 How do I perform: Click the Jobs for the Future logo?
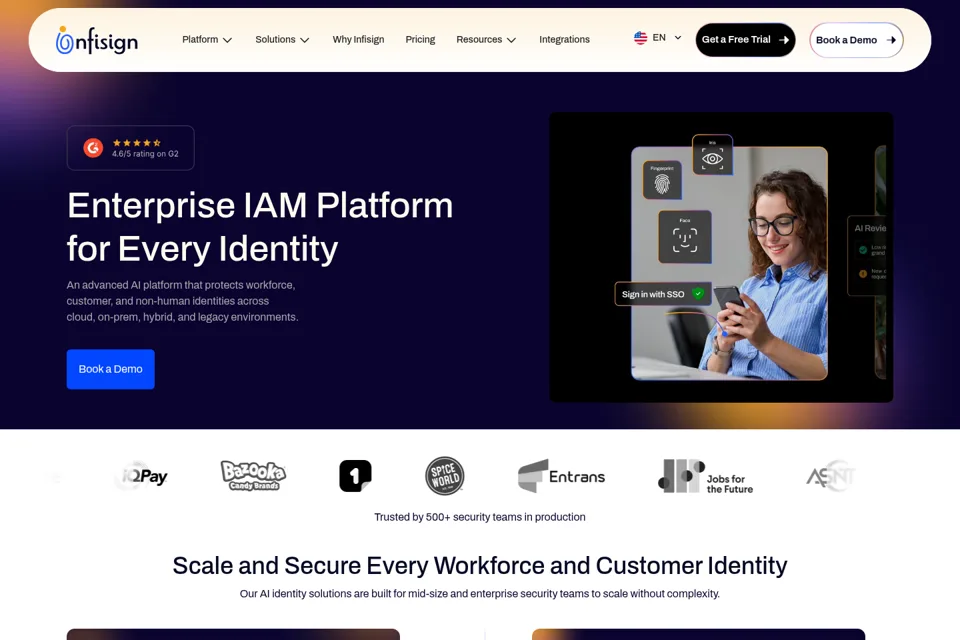pos(705,476)
